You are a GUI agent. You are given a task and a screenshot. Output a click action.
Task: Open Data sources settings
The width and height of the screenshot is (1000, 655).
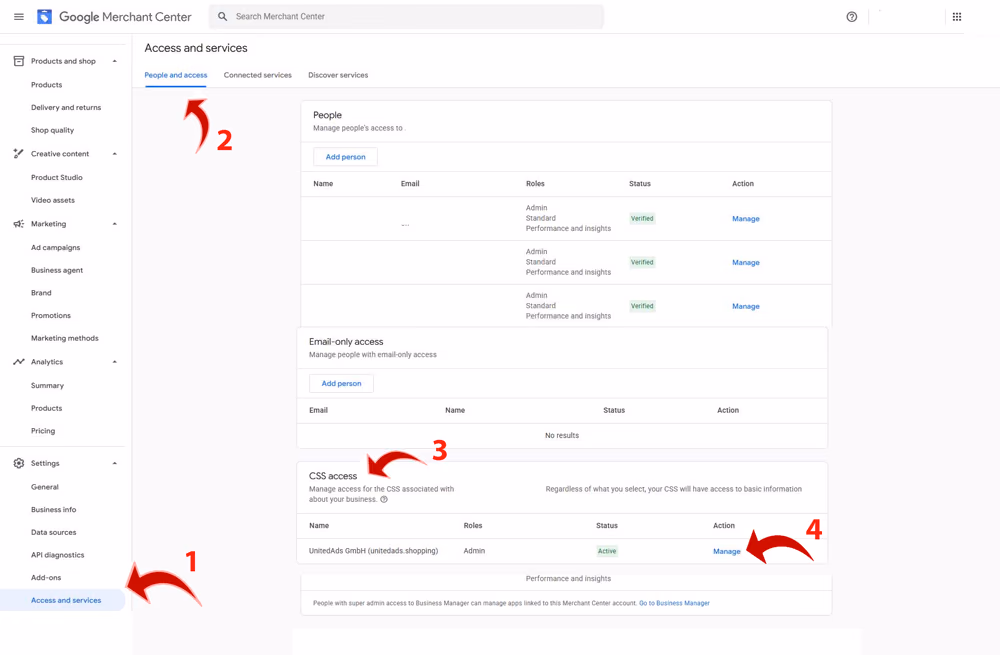click(54, 533)
